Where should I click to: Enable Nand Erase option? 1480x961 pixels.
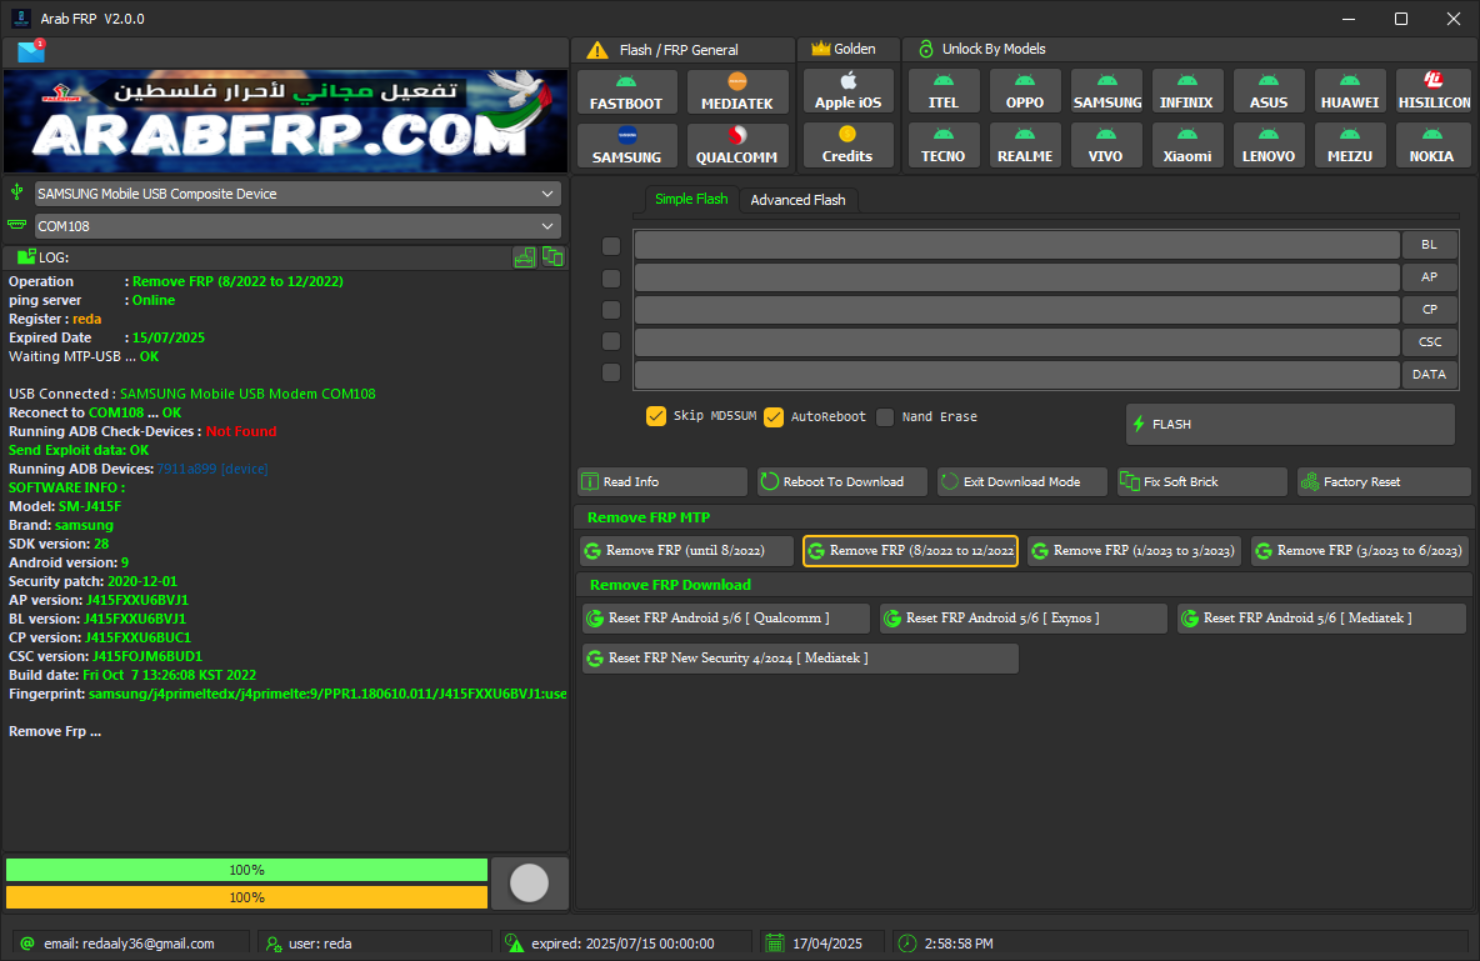click(x=885, y=417)
